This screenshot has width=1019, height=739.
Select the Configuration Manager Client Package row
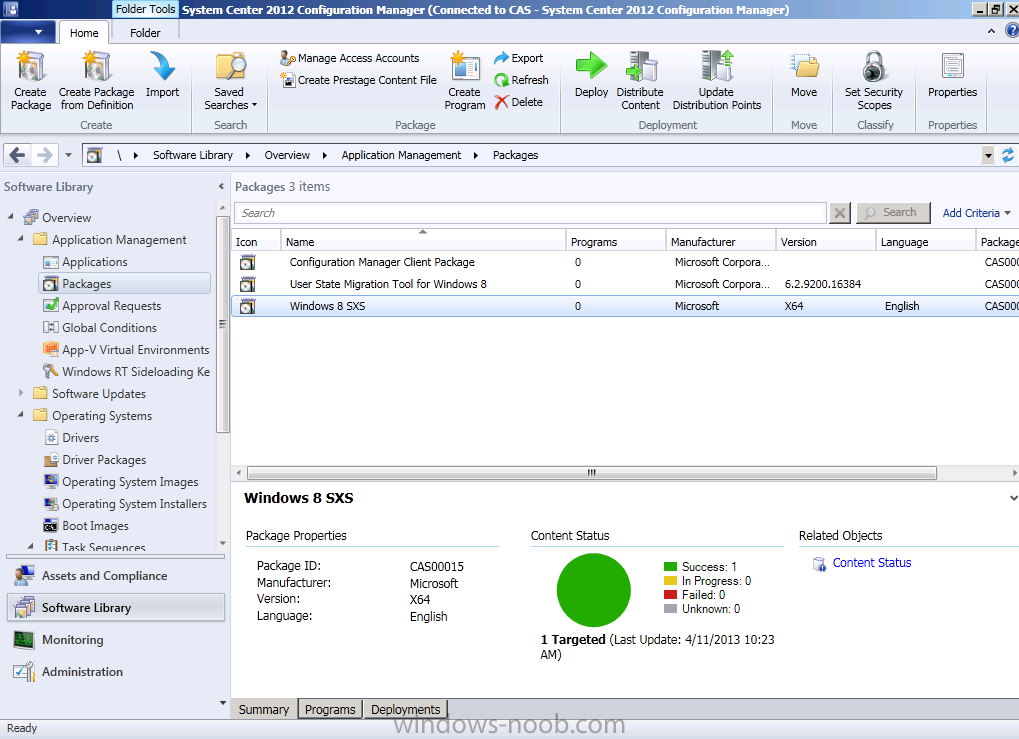point(625,262)
